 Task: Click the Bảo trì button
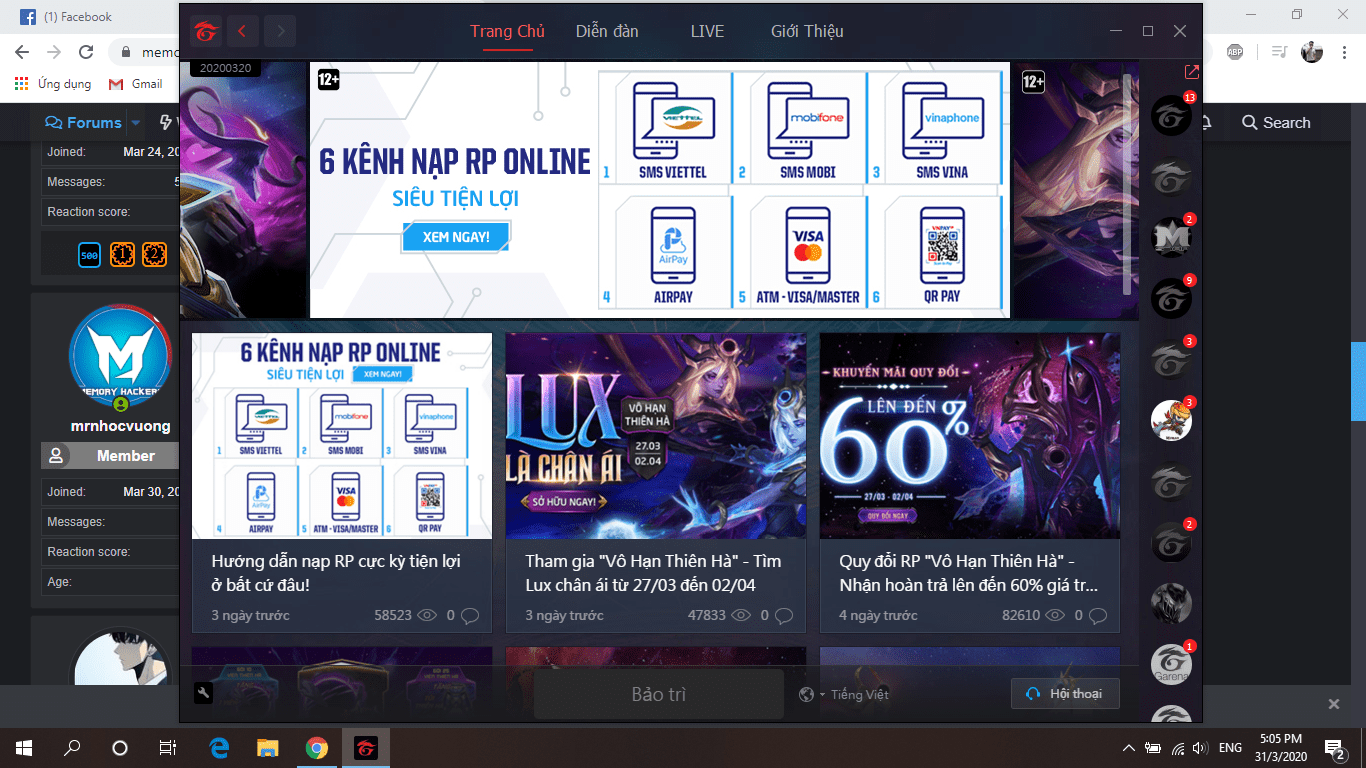click(x=659, y=695)
